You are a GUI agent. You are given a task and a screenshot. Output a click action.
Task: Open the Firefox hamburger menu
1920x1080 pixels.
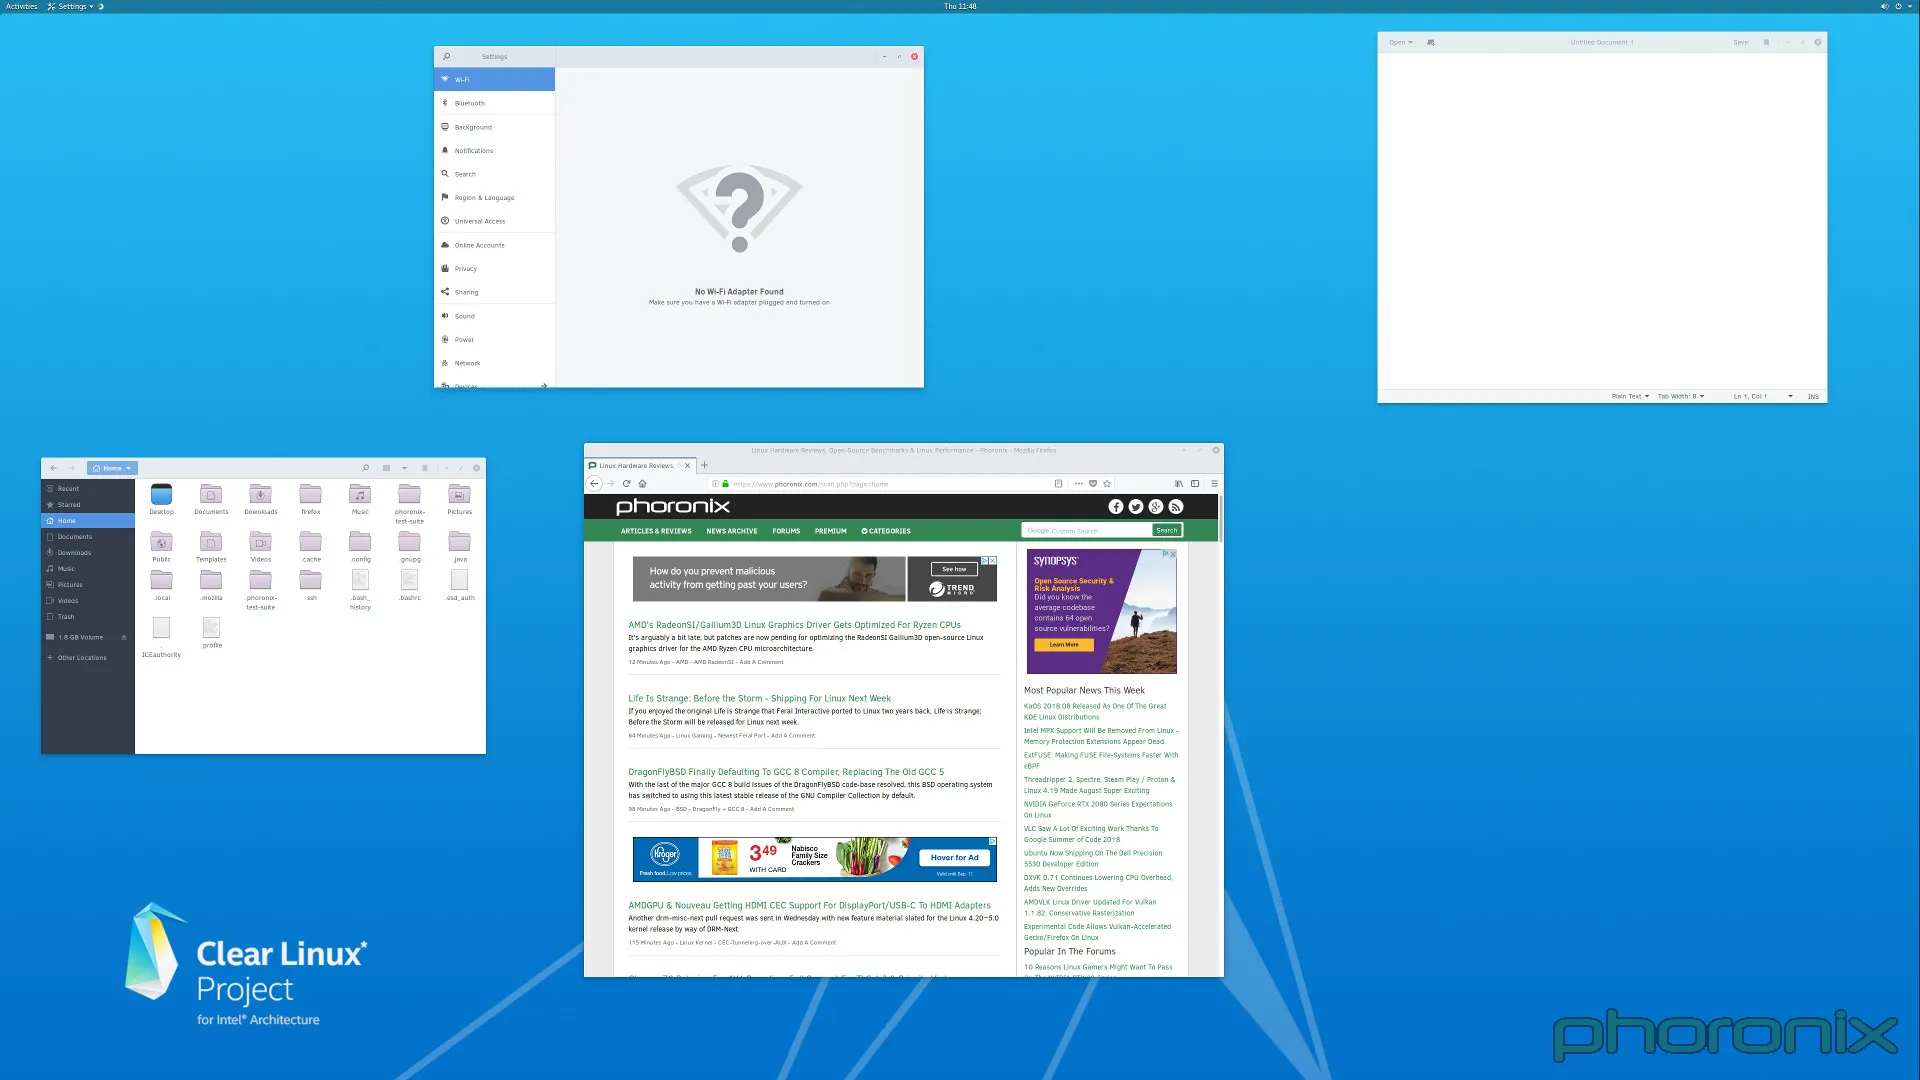coord(1214,484)
